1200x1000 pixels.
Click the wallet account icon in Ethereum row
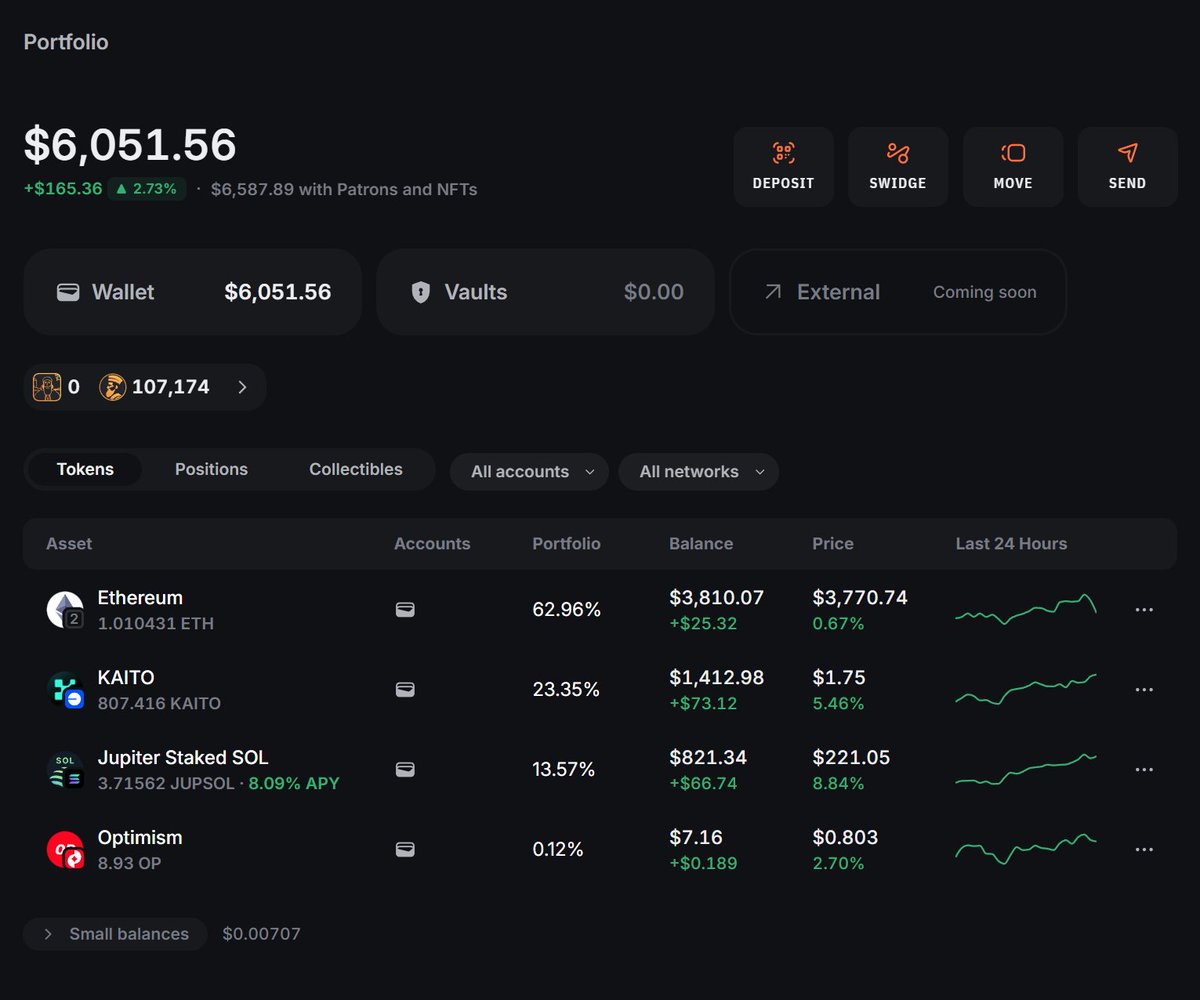tap(405, 610)
